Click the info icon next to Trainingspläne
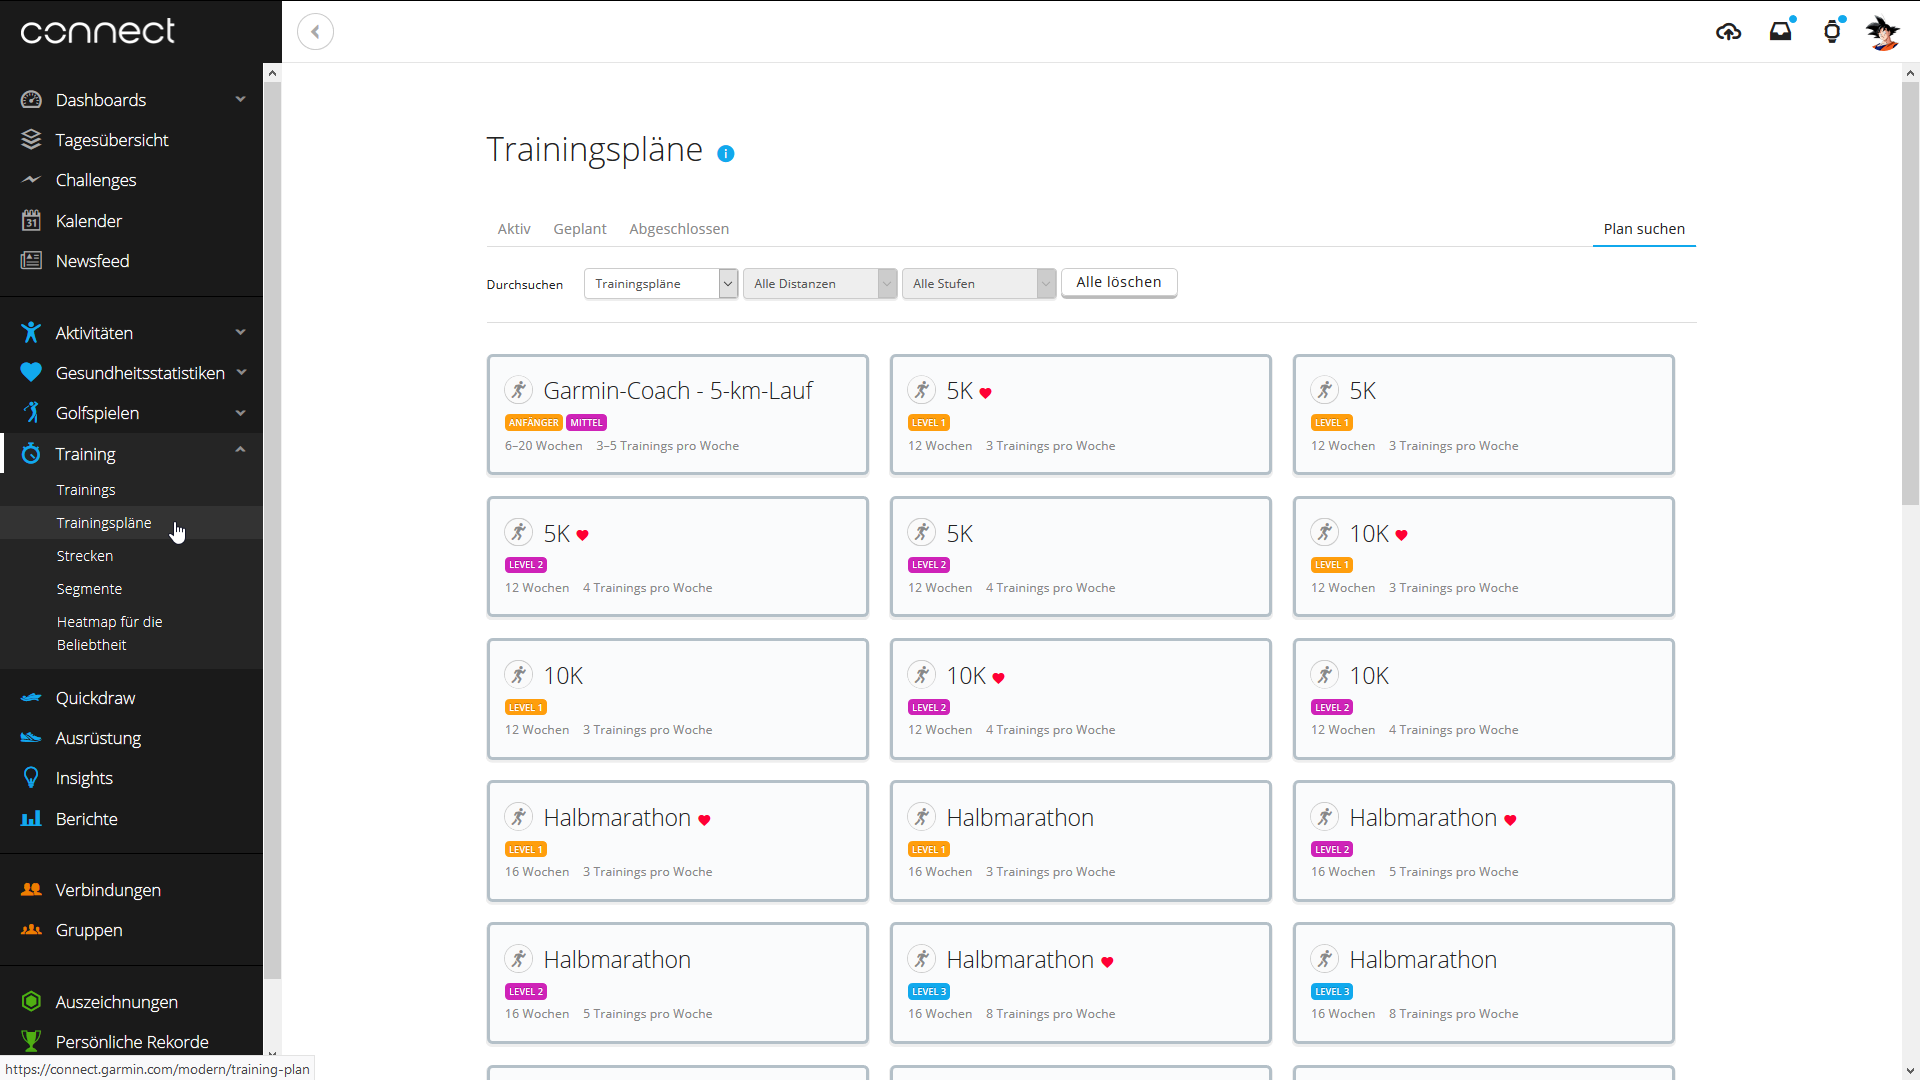 click(x=726, y=153)
